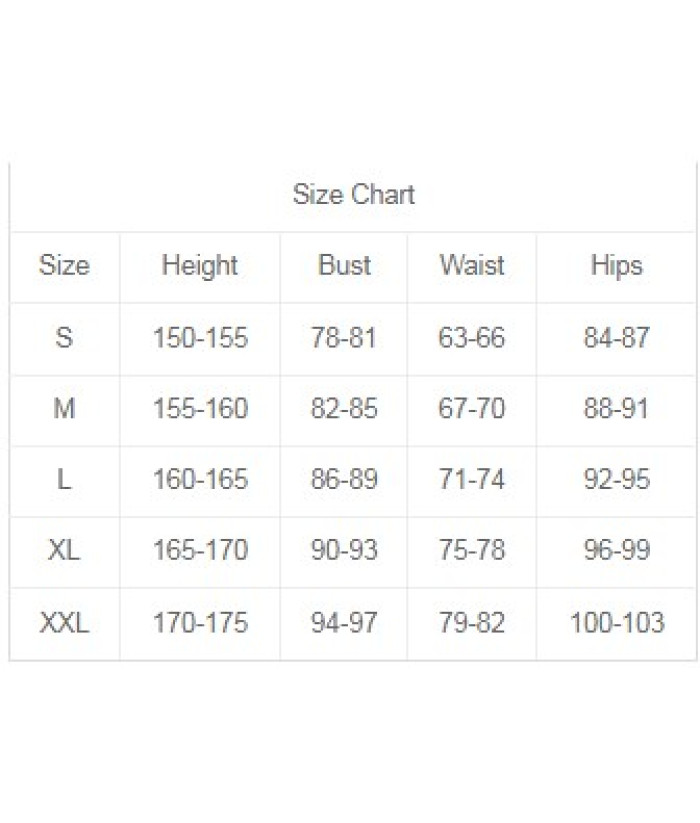Image resolution: width=700 pixels, height=823 pixels.
Task: Click height cell 150-155
Action: (x=200, y=337)
